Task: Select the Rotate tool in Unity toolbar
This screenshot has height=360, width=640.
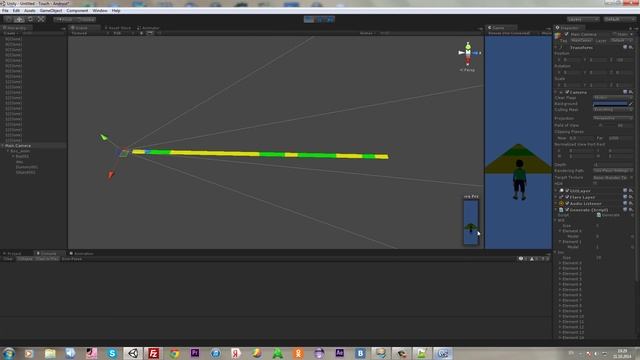Action: (30, 19)
